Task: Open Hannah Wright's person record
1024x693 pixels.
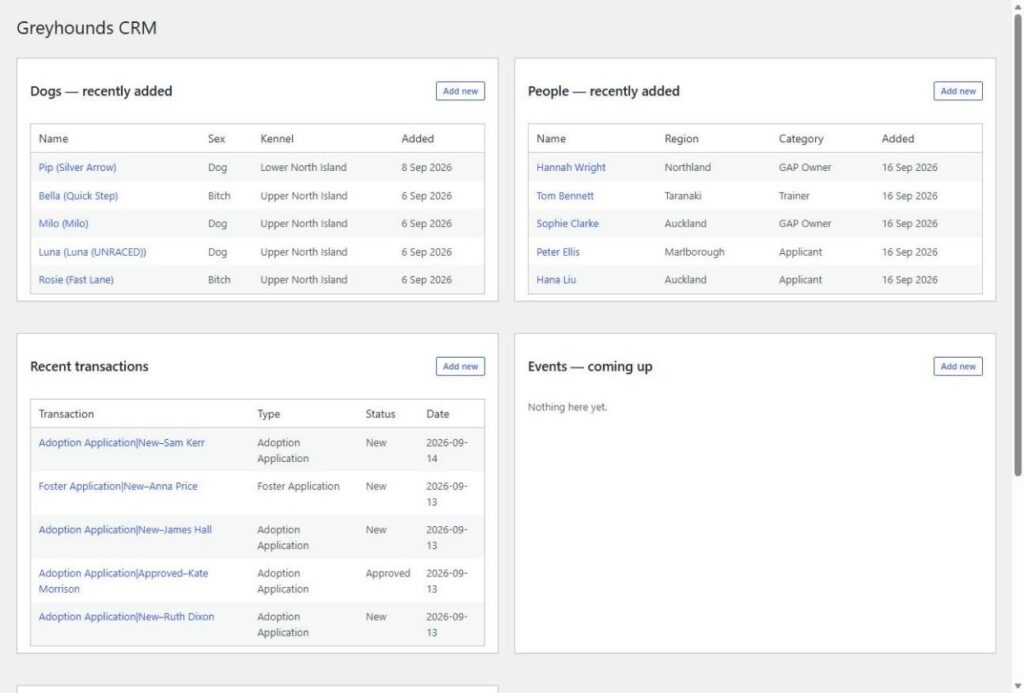Action: point(571,167)
